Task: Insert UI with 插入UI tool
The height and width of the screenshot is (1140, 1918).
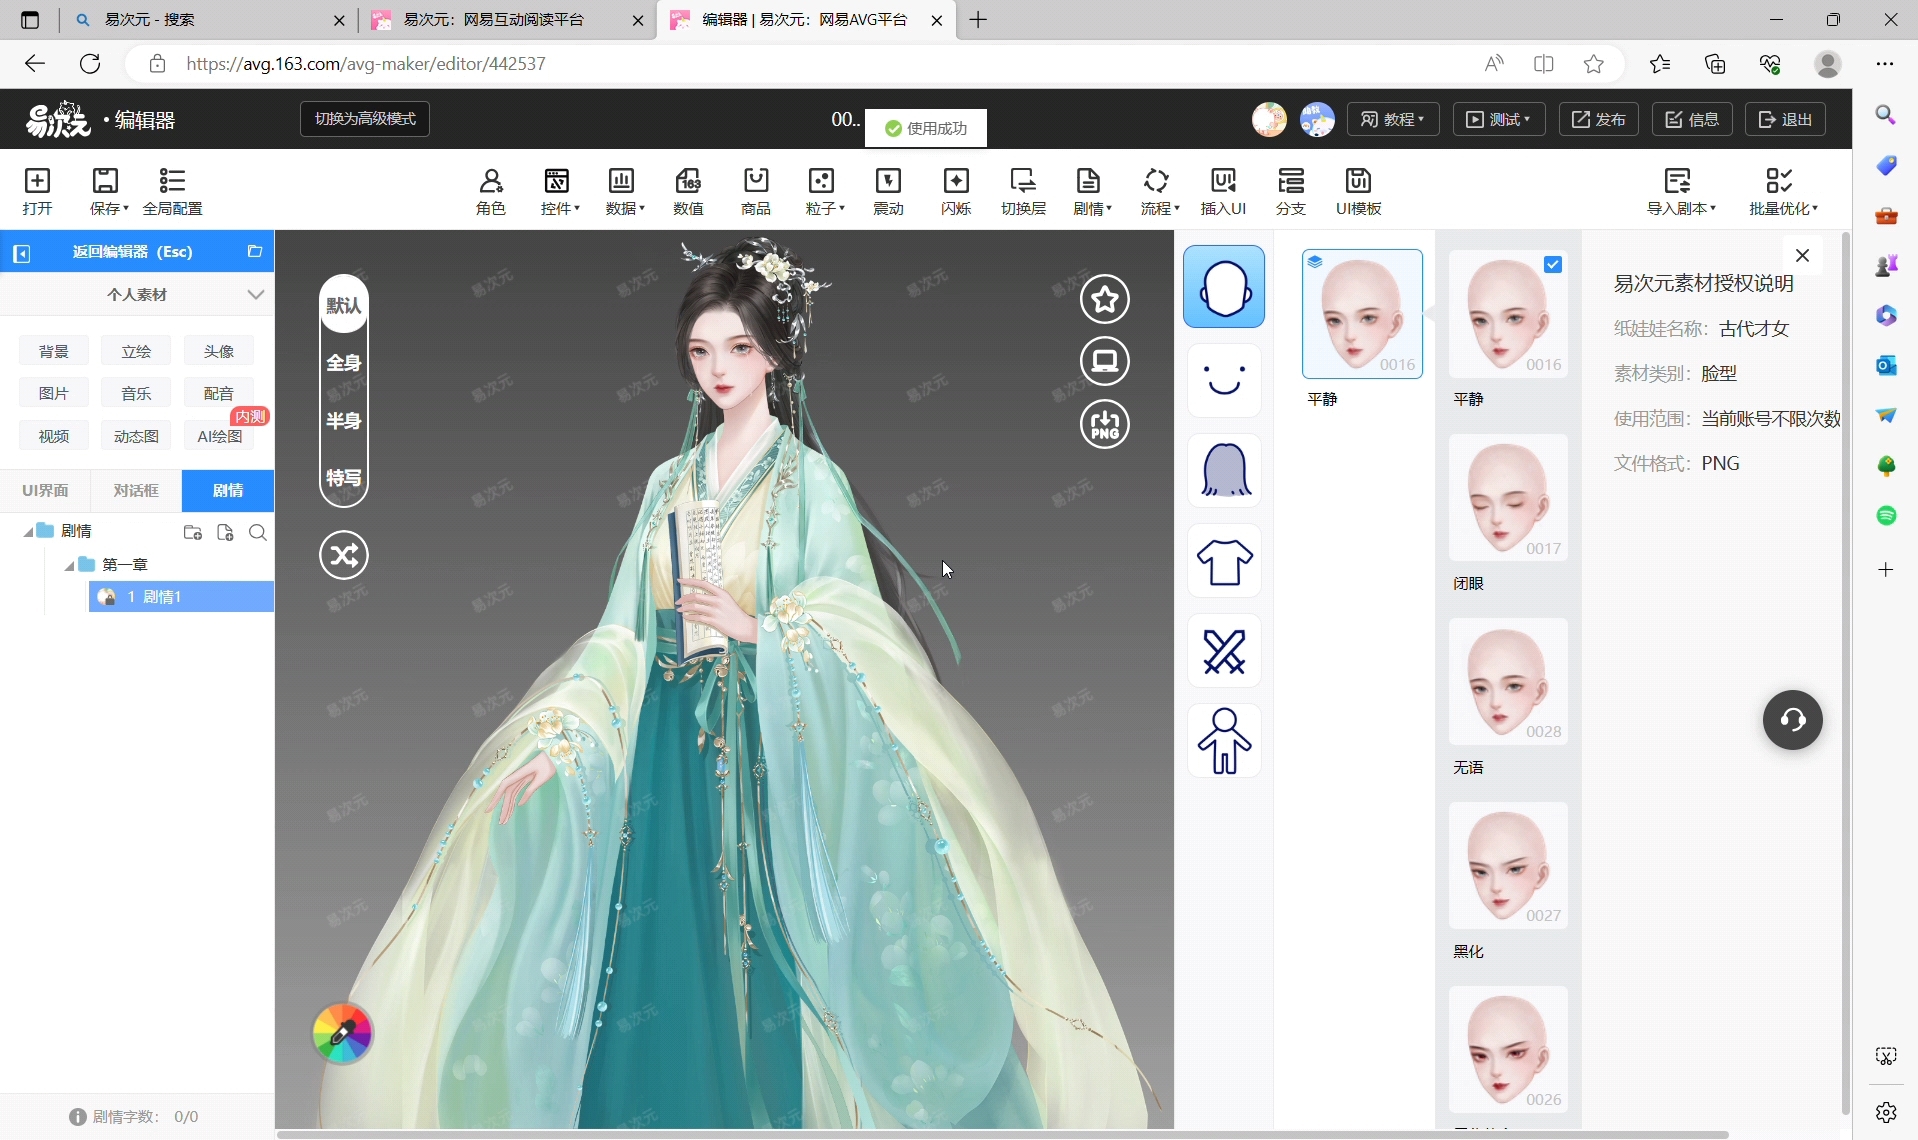Action: click(x=1223, y=191)
